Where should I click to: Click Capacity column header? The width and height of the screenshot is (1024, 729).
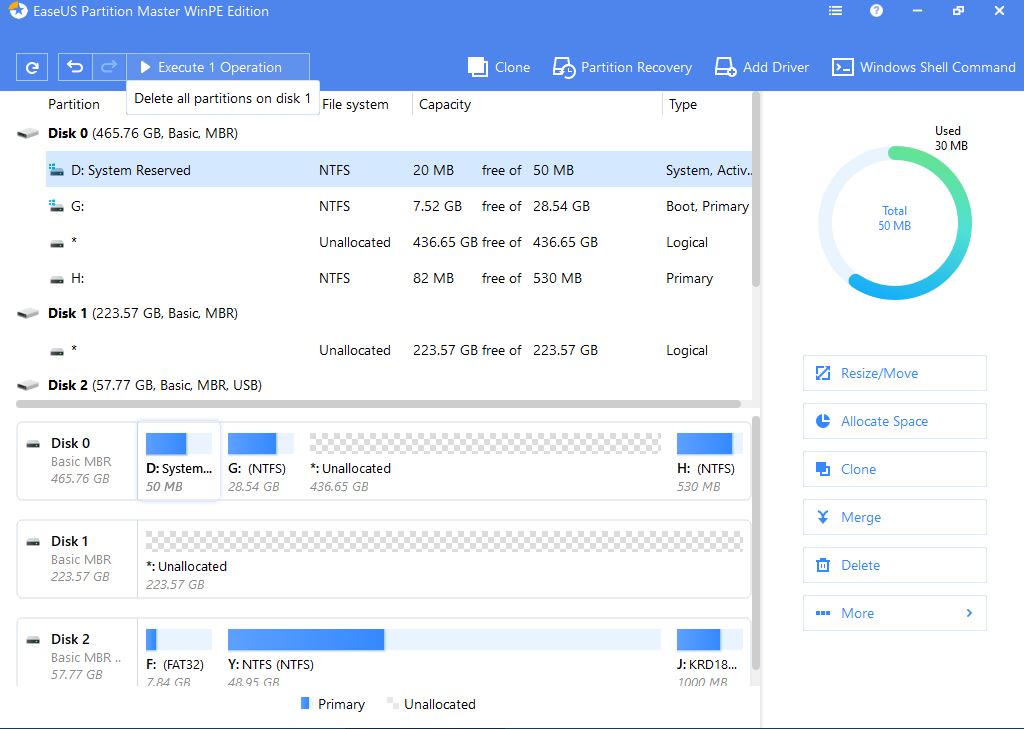pos(445,104)
